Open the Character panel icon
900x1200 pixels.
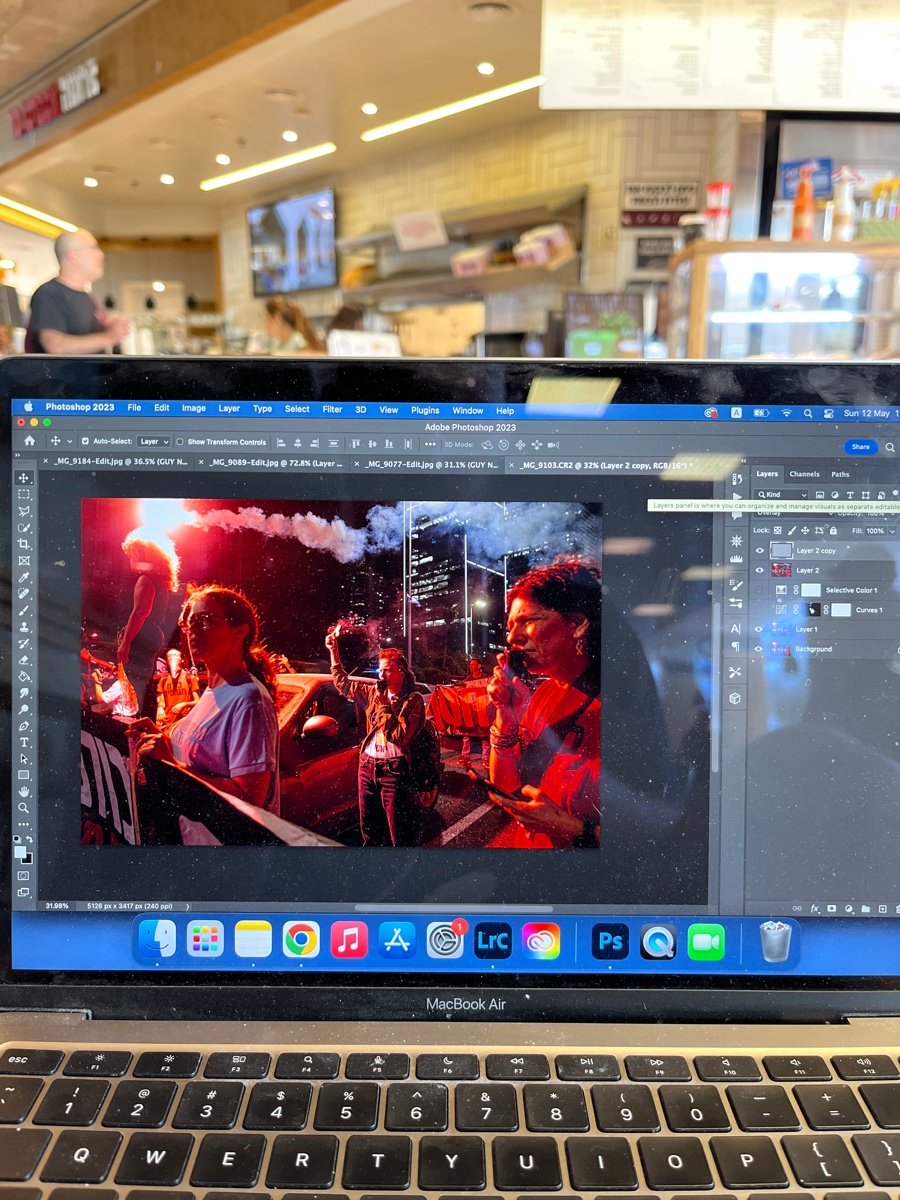(x=735, y=629)
